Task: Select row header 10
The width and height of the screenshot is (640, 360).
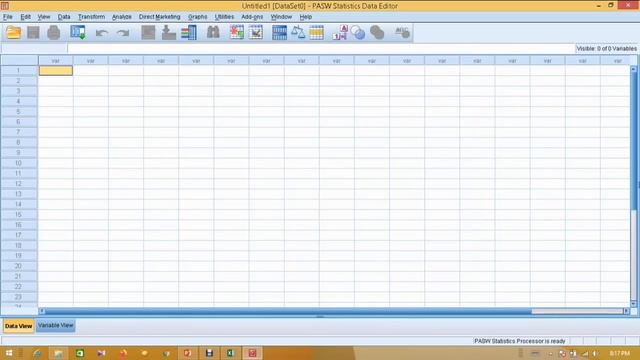Action: click(19, 163)
